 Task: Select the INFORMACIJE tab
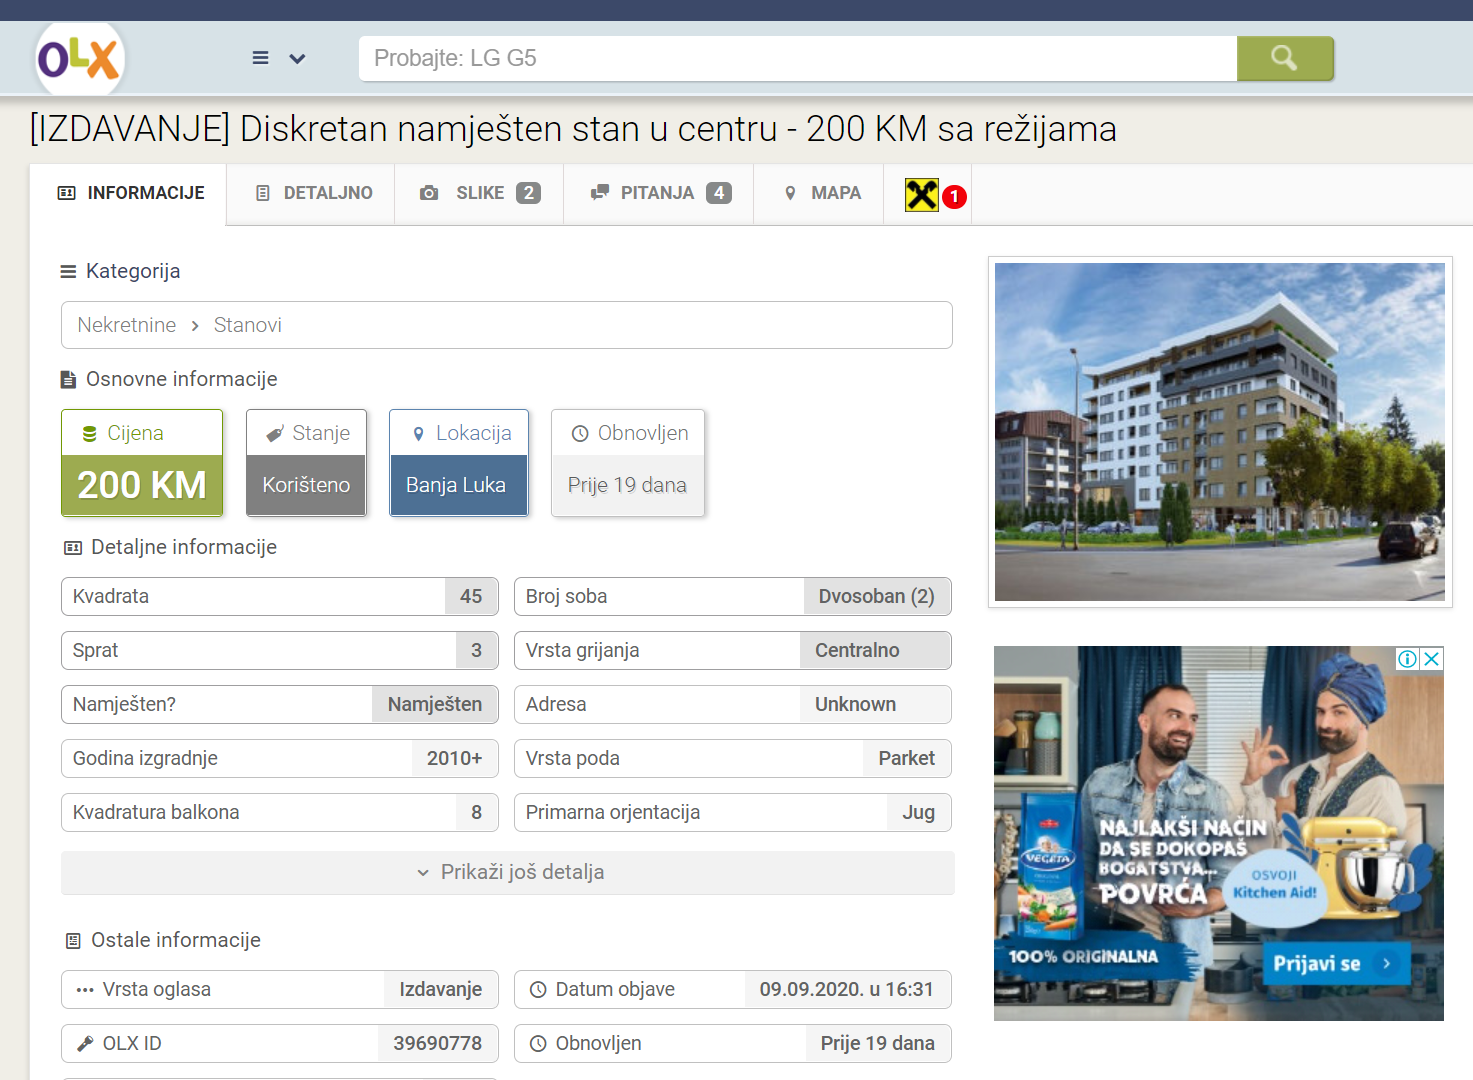pos(130,193)
